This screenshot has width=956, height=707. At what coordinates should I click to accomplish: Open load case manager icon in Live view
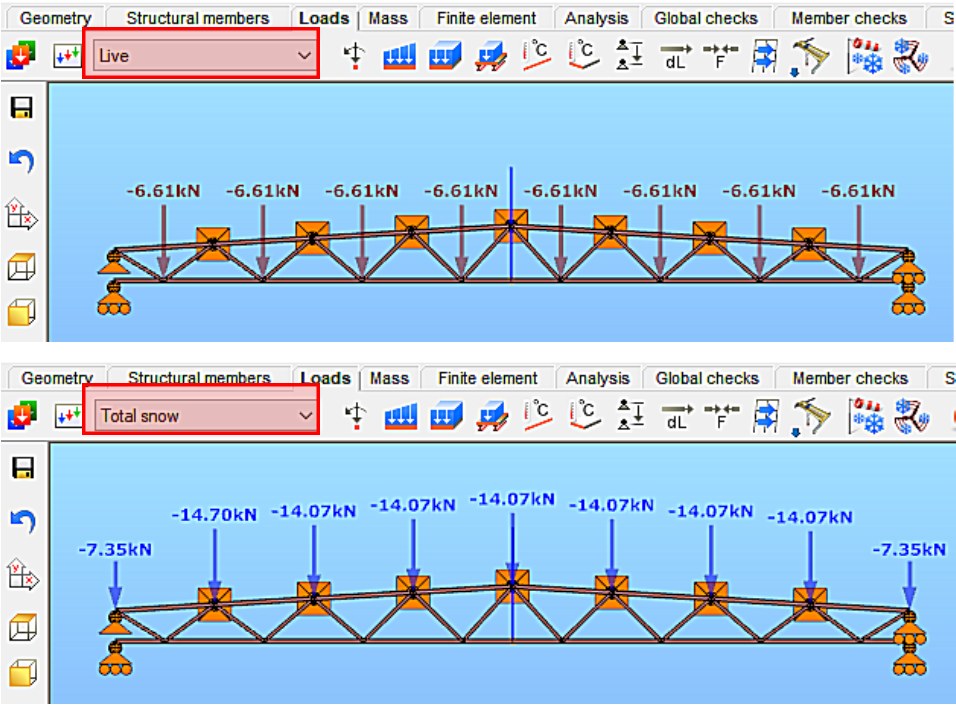point(21,55)
